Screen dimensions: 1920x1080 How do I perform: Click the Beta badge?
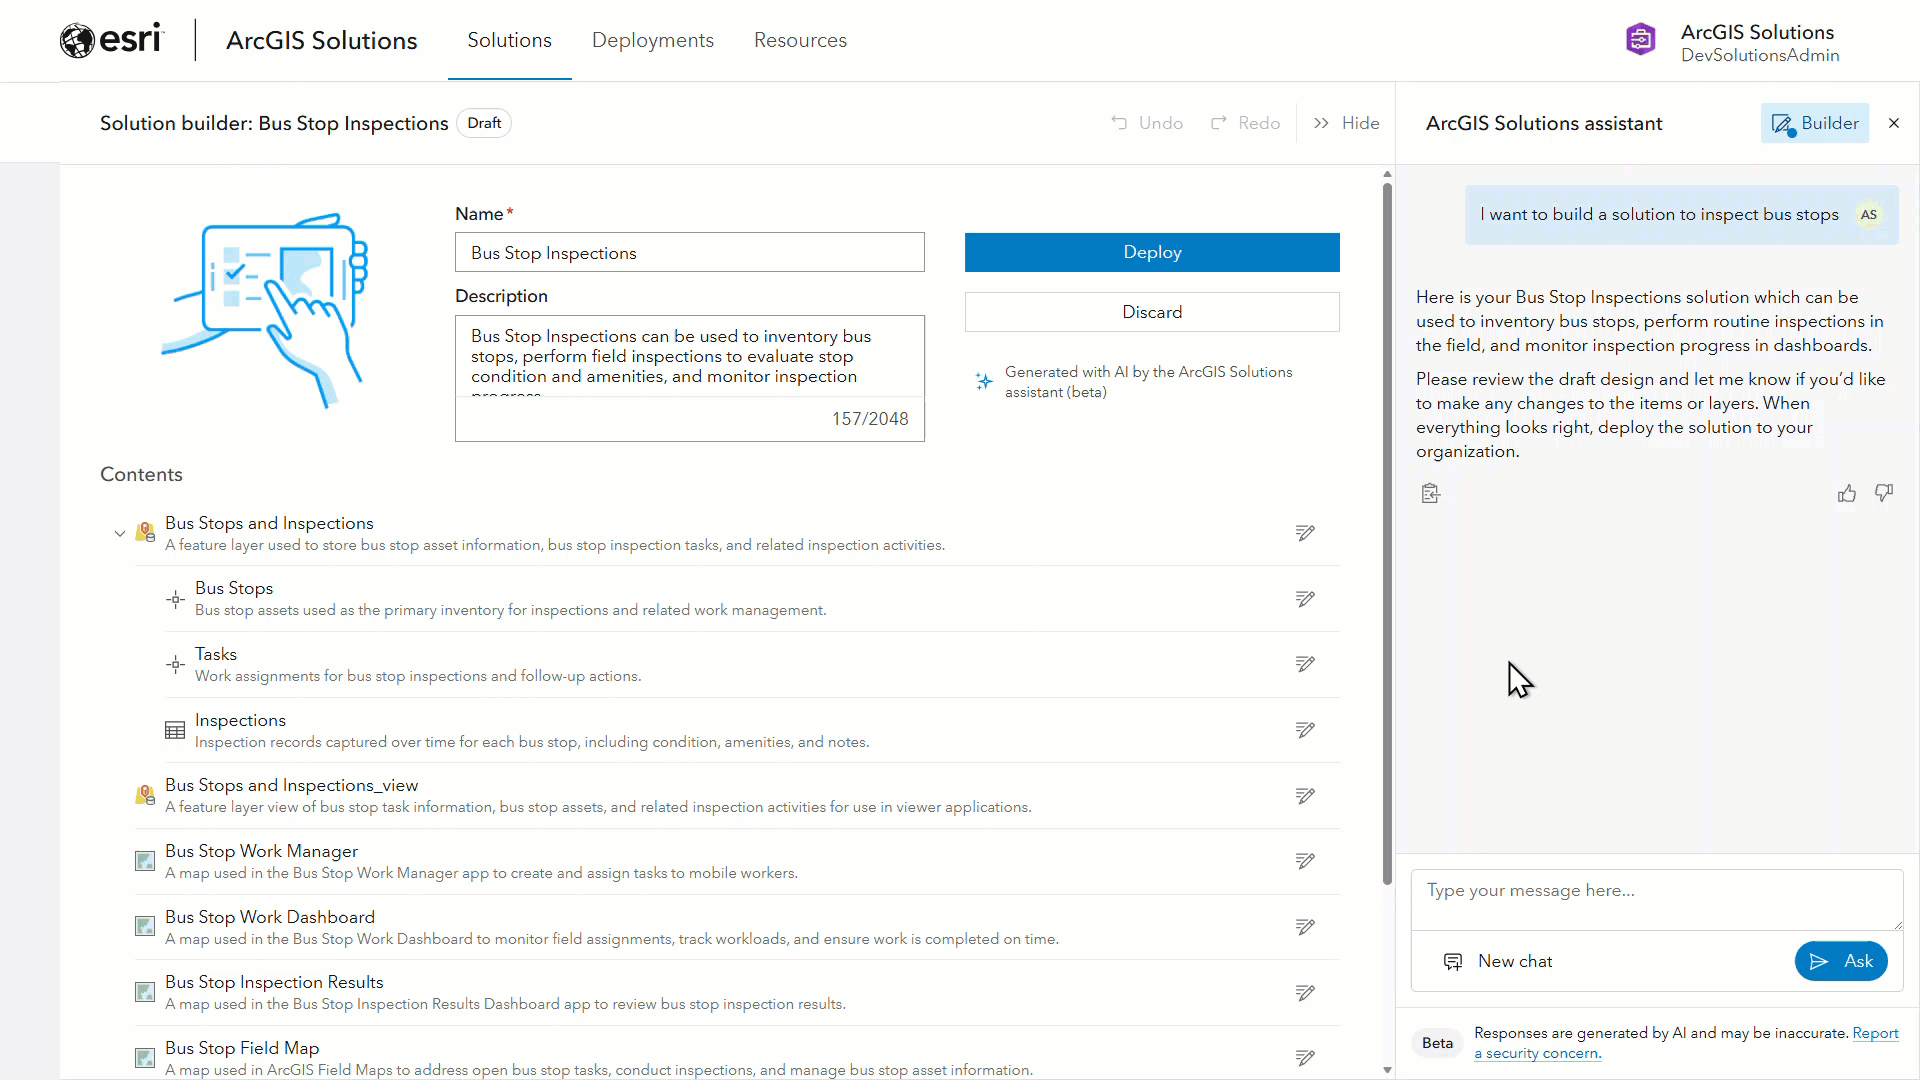pyautogui.click(x=1437, y=1043)
